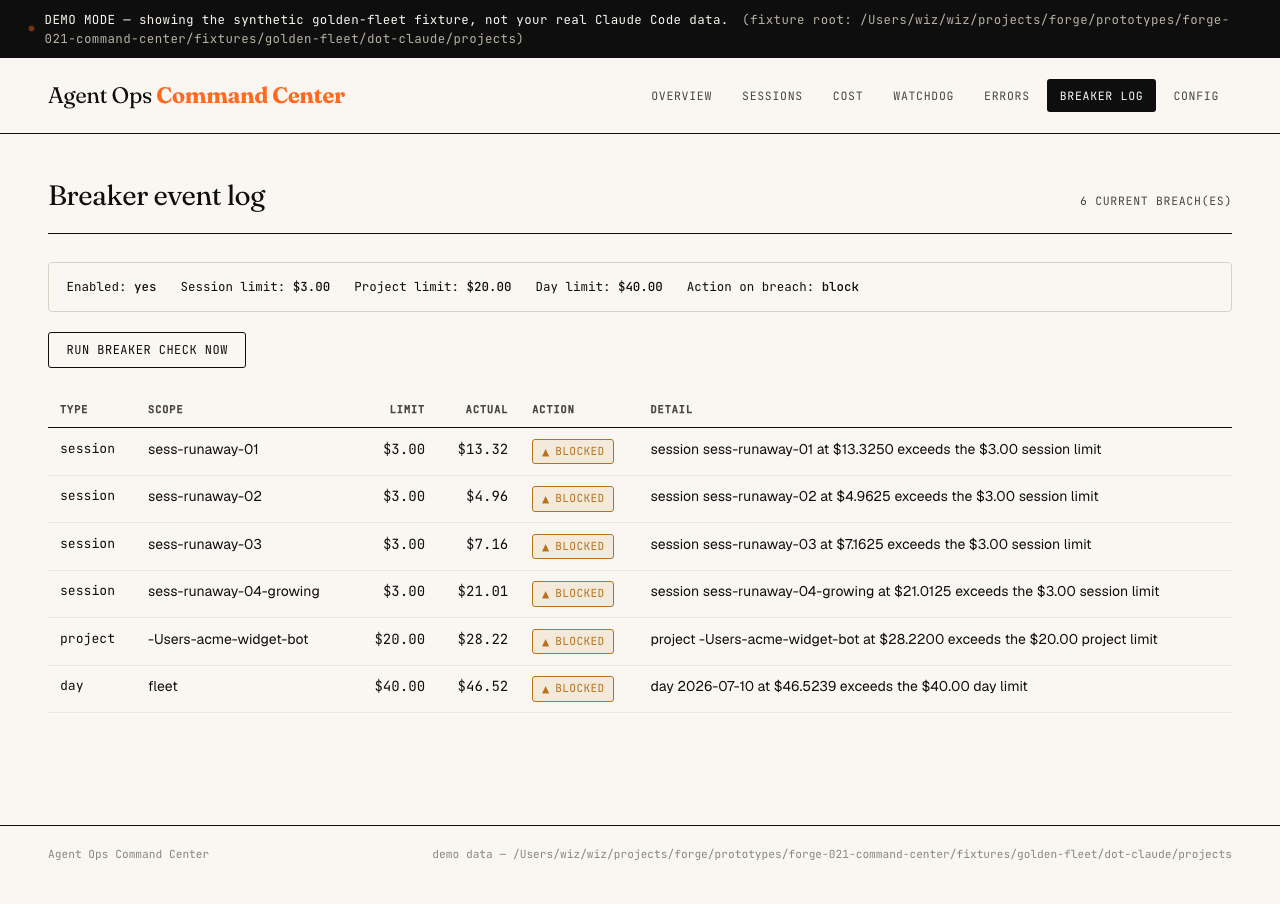Open the Overview tab
This screenshot has height=904, width=1280.
682,96
